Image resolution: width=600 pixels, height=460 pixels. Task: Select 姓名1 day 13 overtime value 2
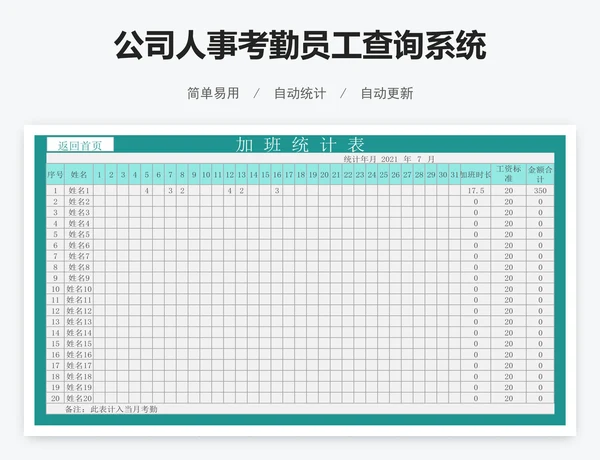point(241,191)
